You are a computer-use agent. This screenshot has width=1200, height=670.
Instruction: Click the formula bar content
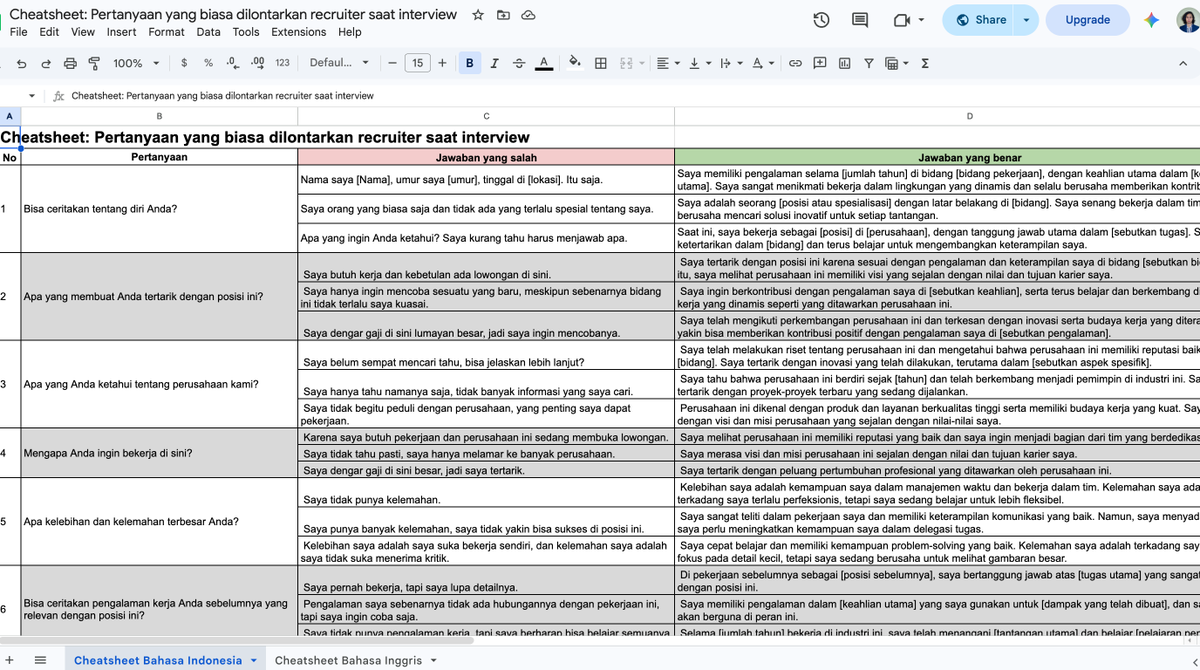(223, 96)
